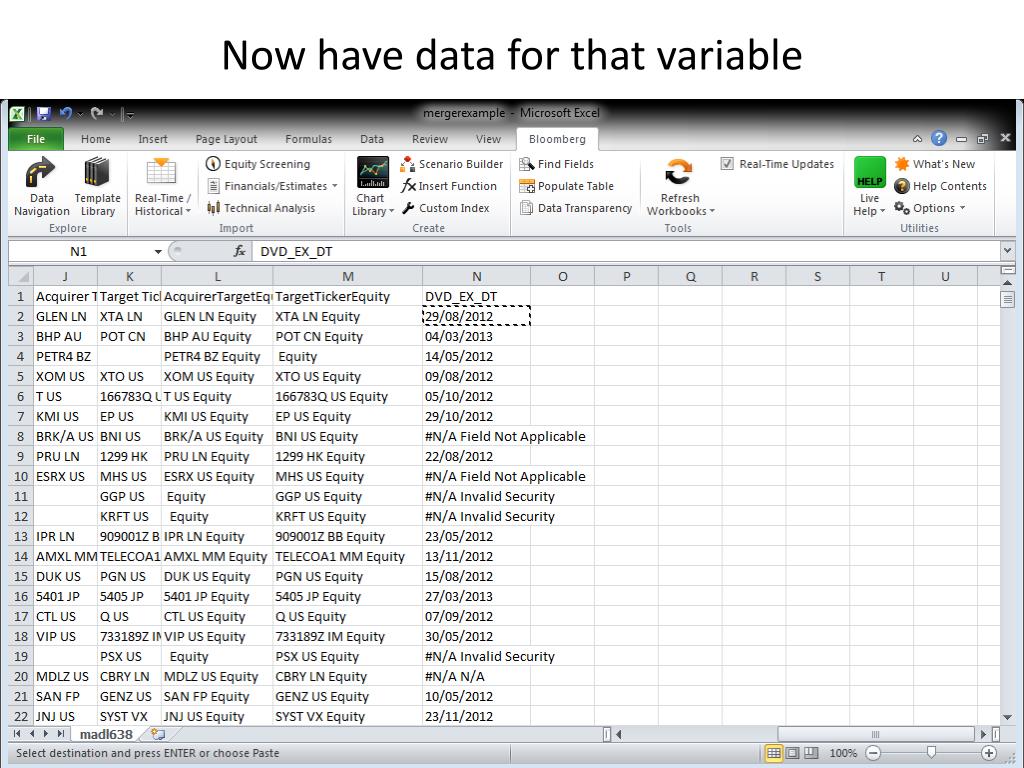Select cell 'TELECOA1 MM Equity'
Image resolution: width=1024 pixels, height=768 pixels.
point(347,556)
